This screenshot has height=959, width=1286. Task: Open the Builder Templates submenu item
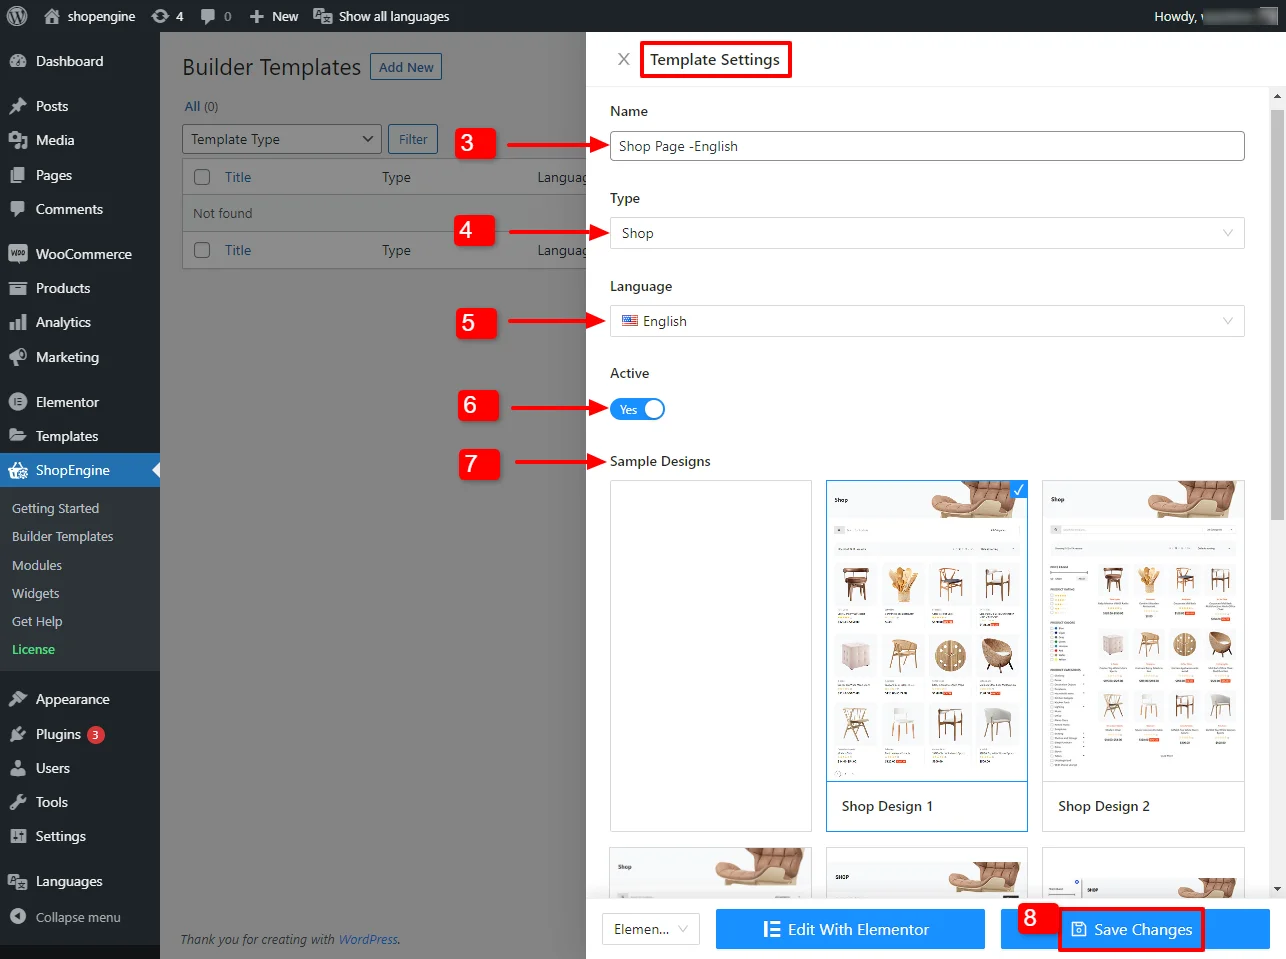click(x=63, y=536)
